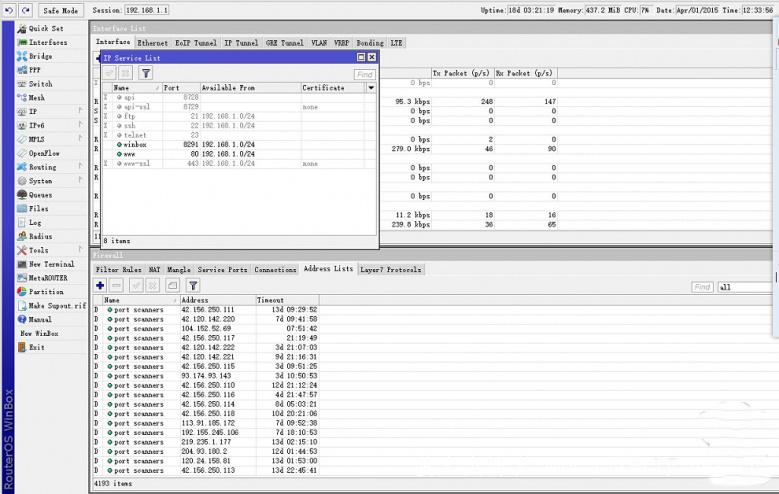The image size is (779, 494).
Task: Switch to the VRRP tab
Action: (341, 43)
